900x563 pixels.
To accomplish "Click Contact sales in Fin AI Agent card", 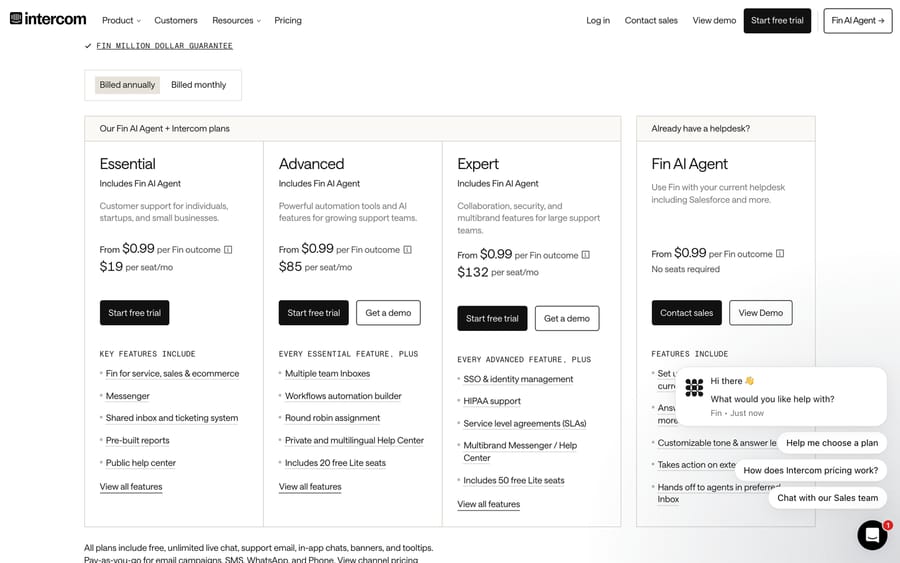I will pyautogui.click(x=686, y=313).
